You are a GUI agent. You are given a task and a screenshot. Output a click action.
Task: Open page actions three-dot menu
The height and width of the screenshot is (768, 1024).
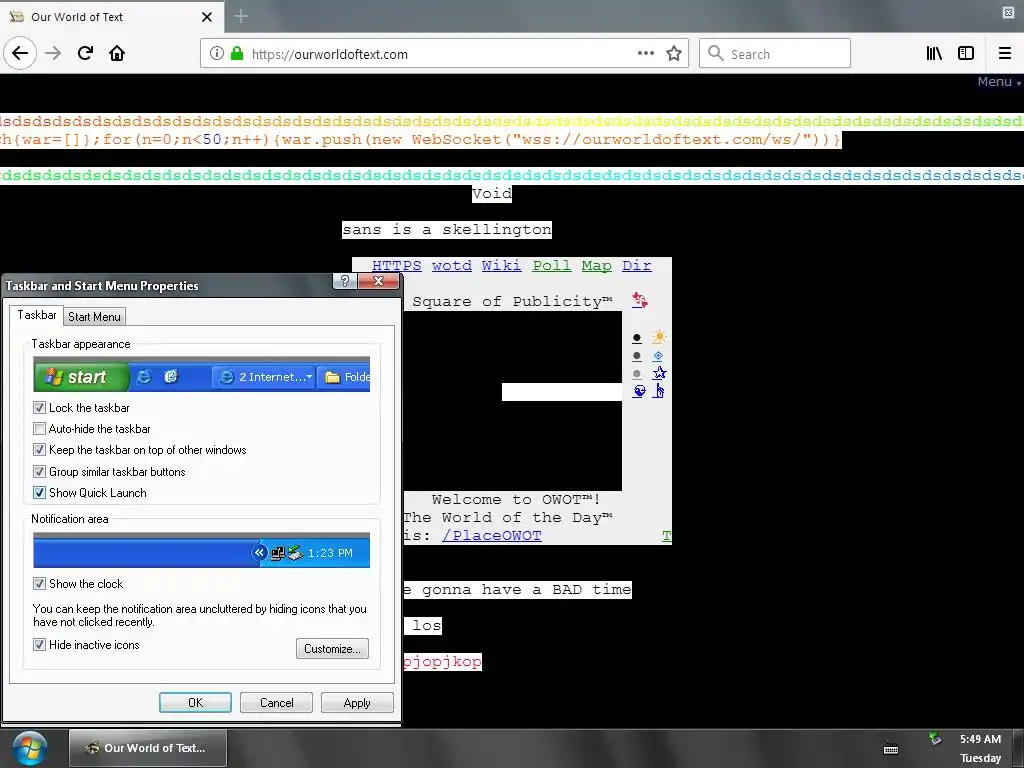645,54
